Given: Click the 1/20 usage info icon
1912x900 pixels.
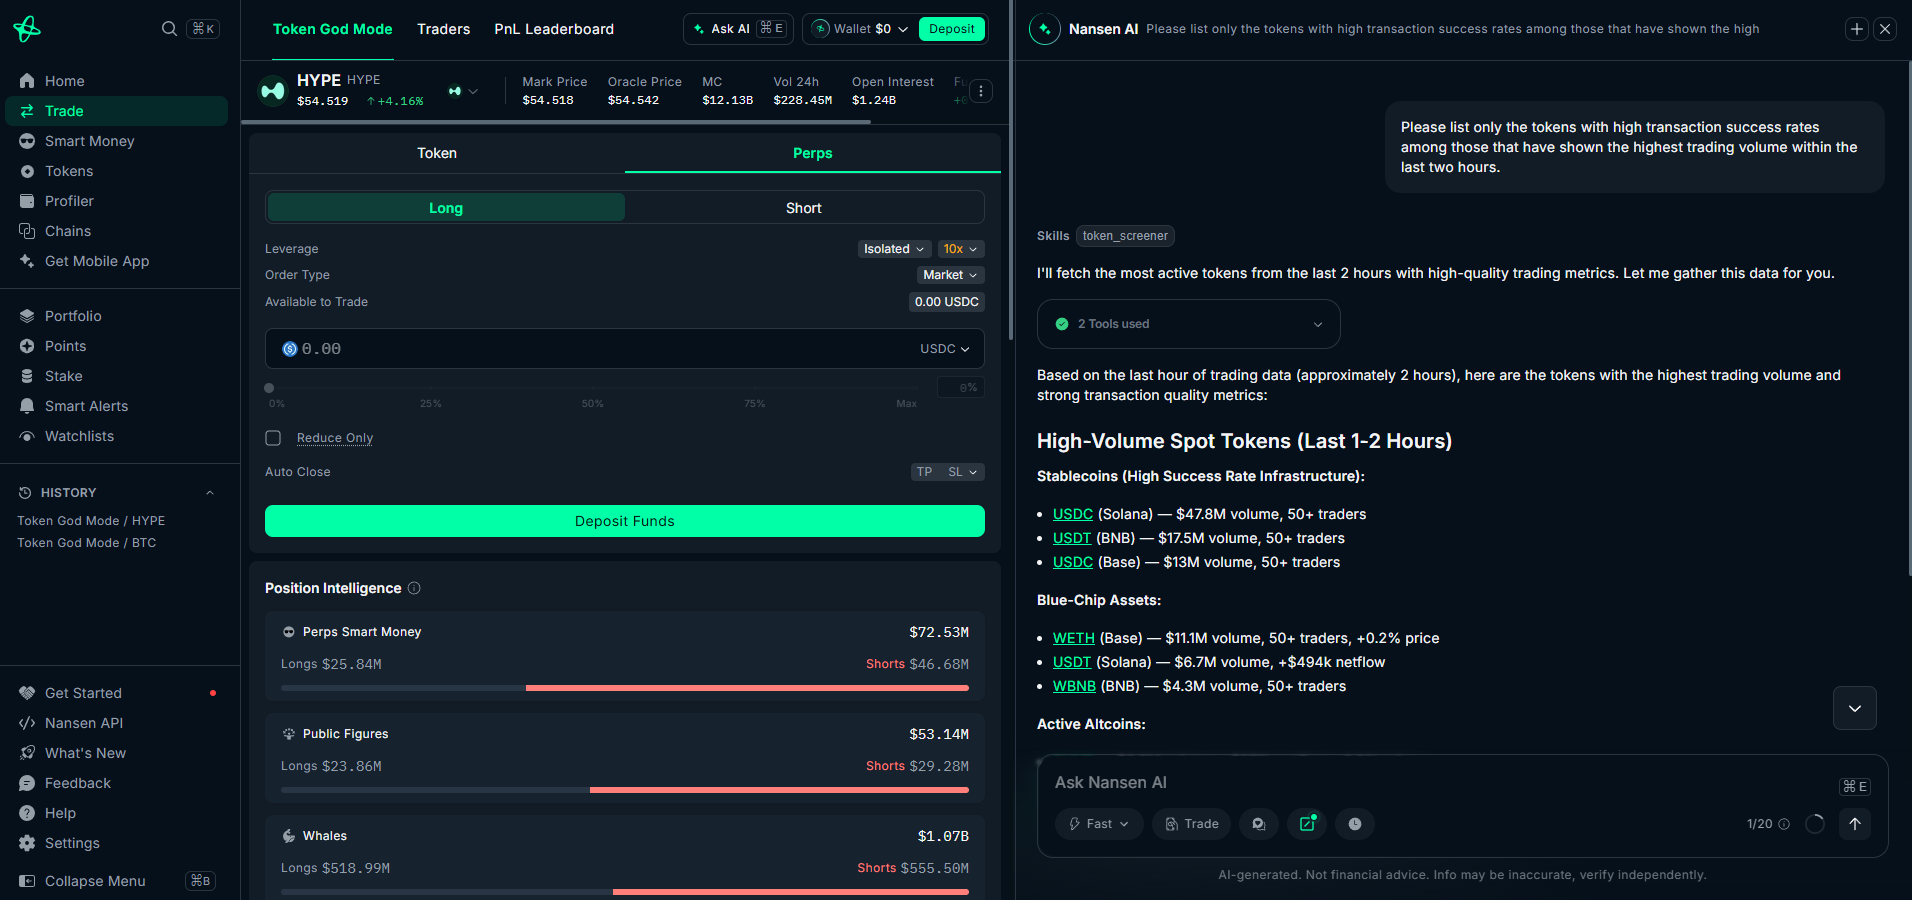Looking at the screenshot, I should pos(1784,824).
